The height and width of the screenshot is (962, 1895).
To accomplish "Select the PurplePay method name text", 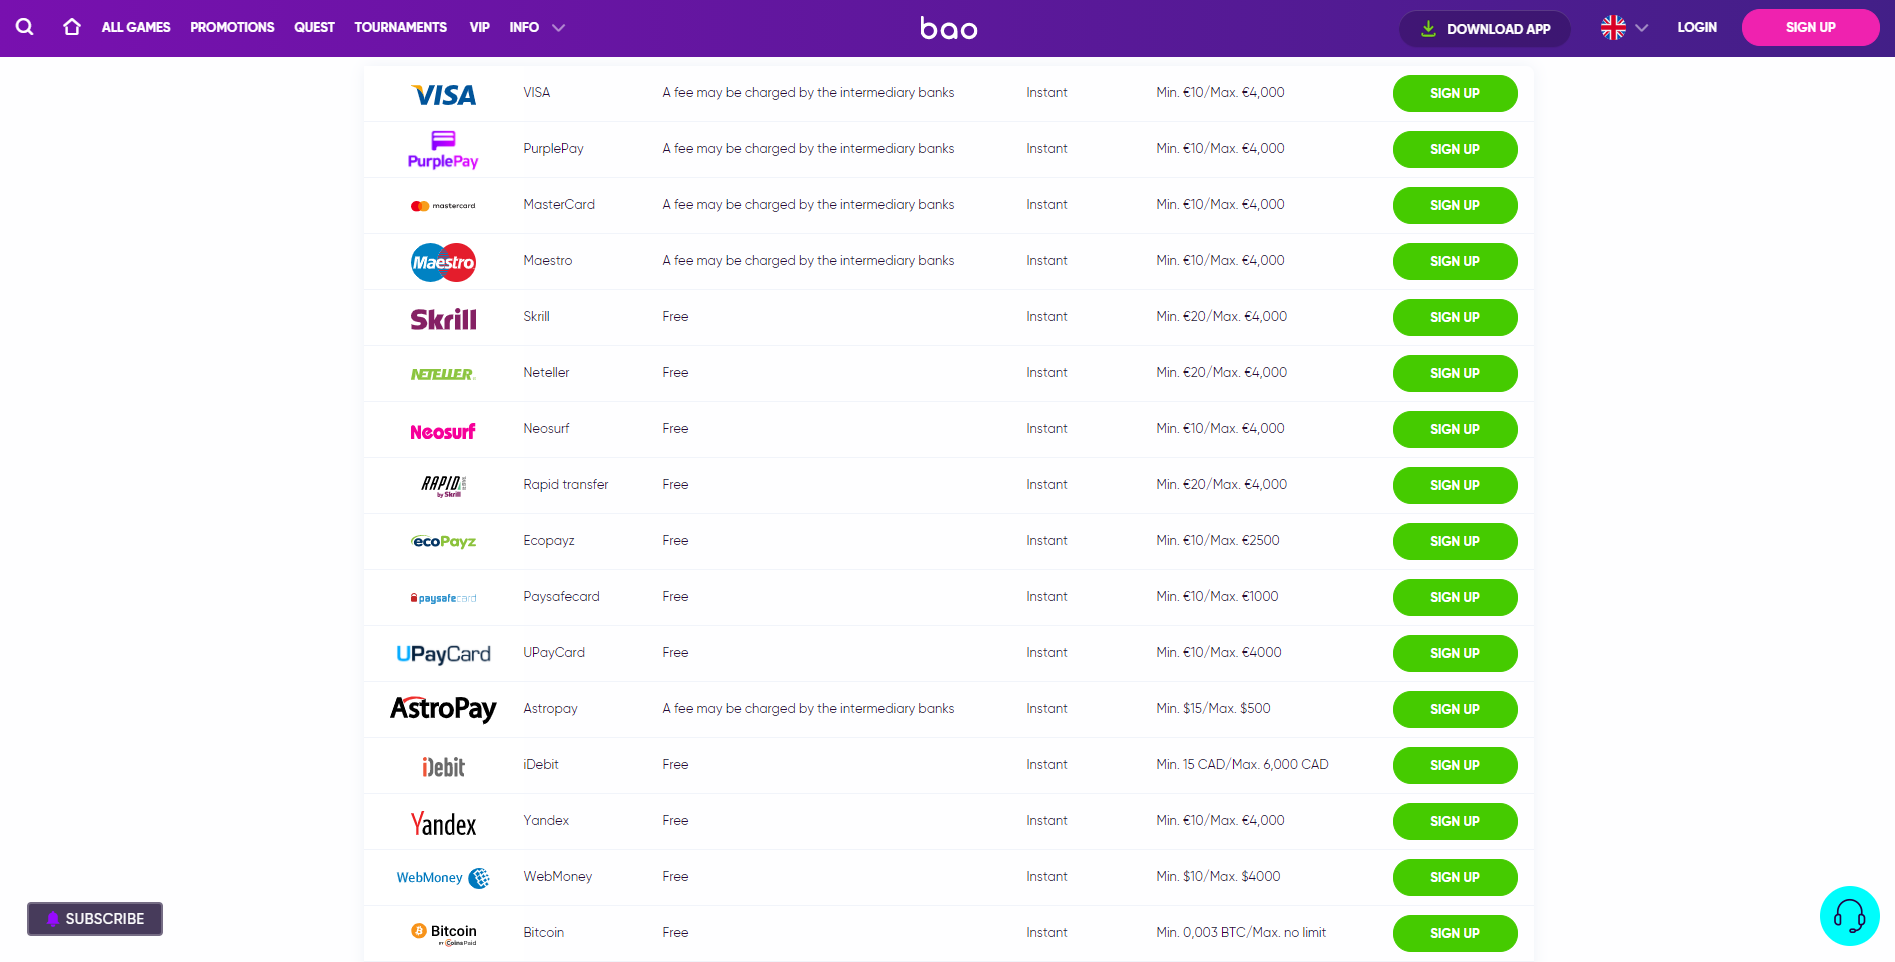I will (x=553, y=148).
